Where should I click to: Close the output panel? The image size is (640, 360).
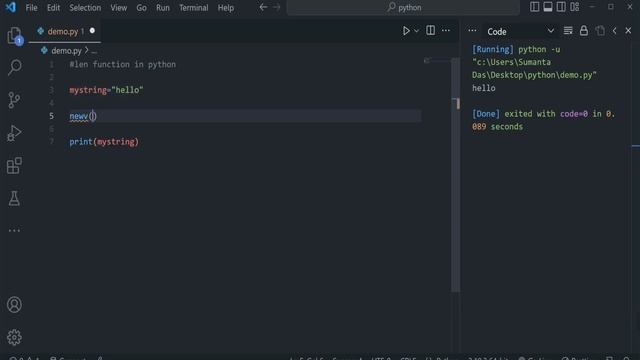click(x=628, y=31)
